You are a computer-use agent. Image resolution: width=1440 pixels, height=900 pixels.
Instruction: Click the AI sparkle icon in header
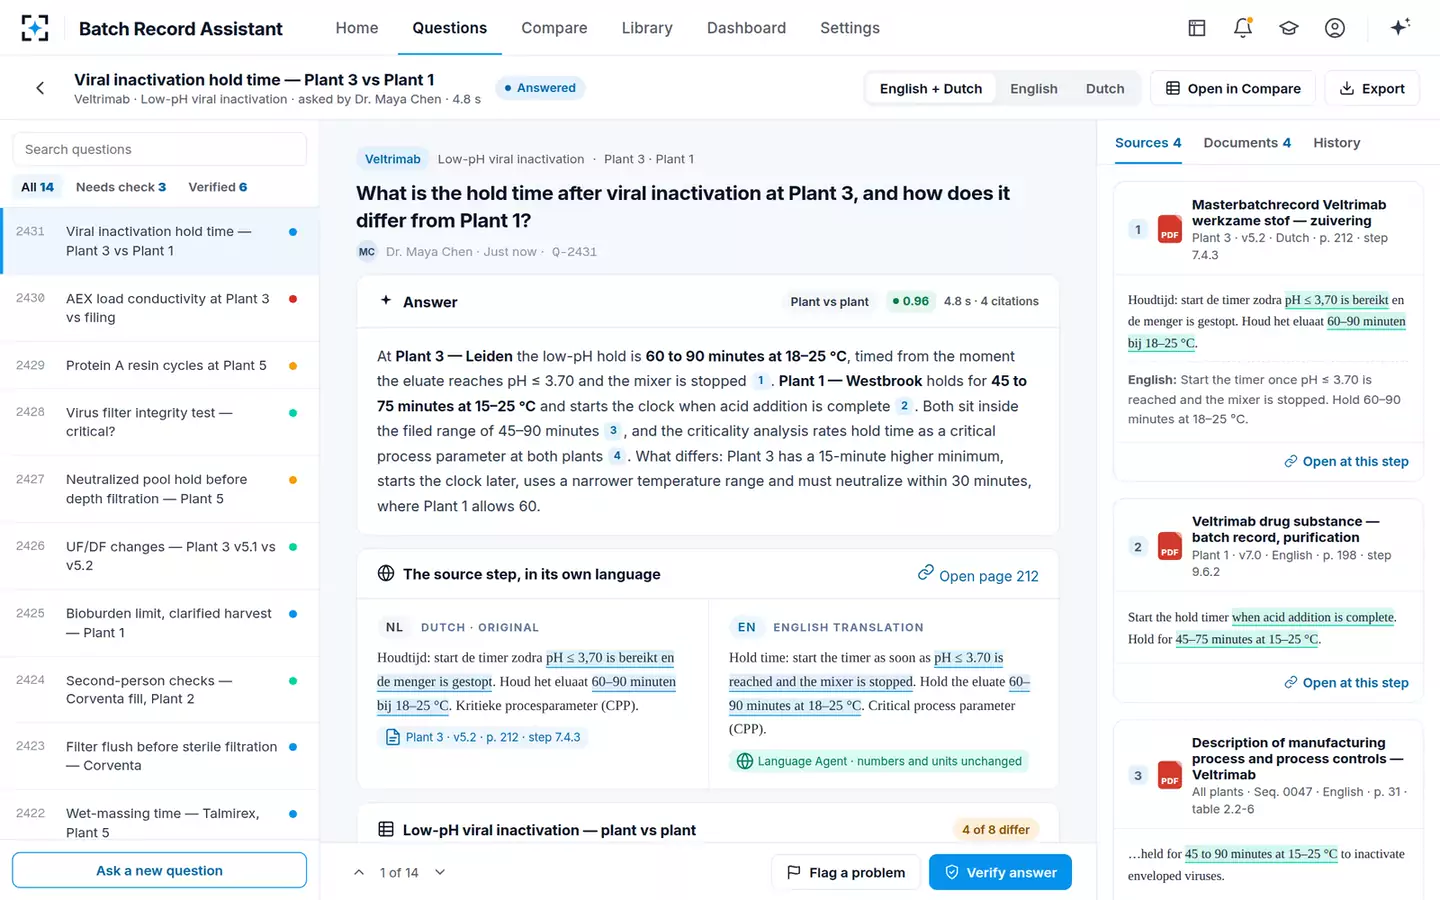(x=1400, y=27)
